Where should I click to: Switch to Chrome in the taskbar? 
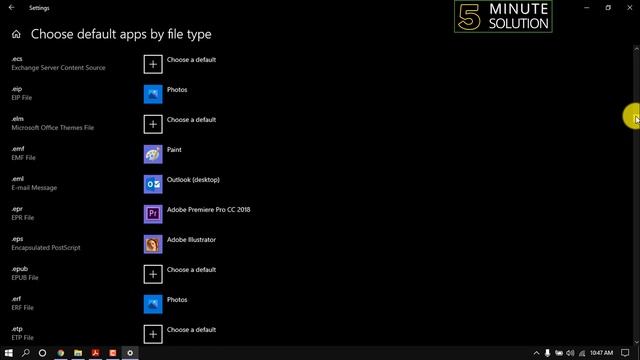point(61,353)
